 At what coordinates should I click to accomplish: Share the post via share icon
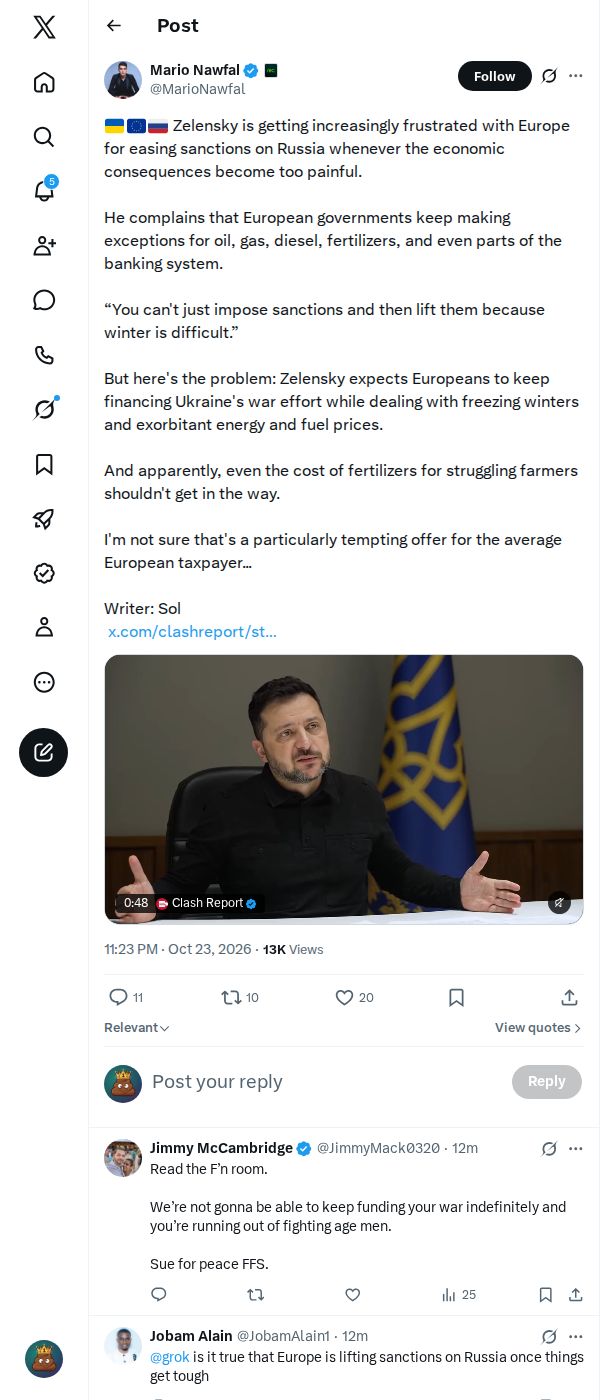[569, 997]
